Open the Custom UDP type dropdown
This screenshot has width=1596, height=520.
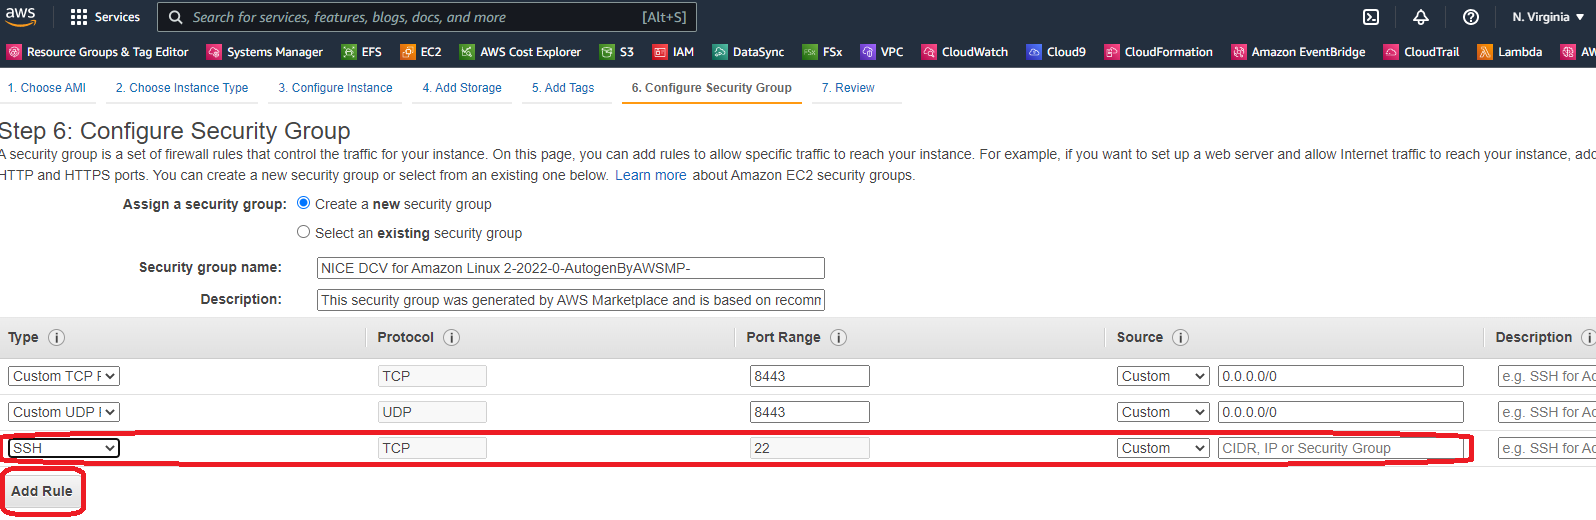coord(64,412)
